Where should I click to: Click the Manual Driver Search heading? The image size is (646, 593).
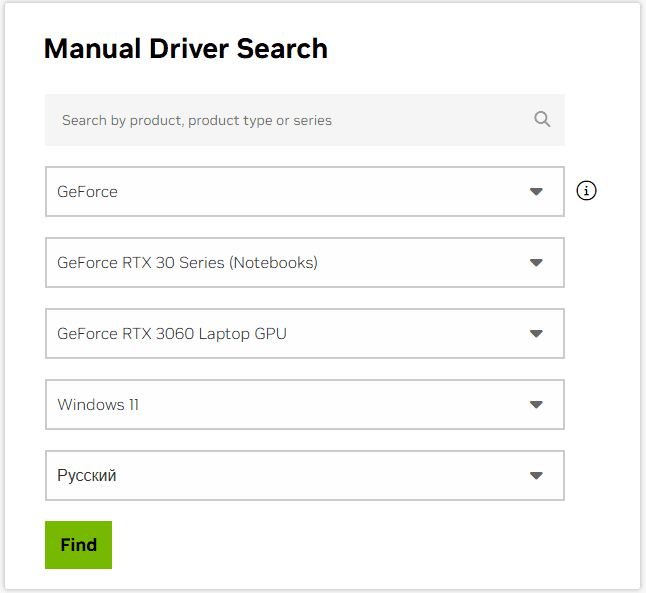point(186,48)
